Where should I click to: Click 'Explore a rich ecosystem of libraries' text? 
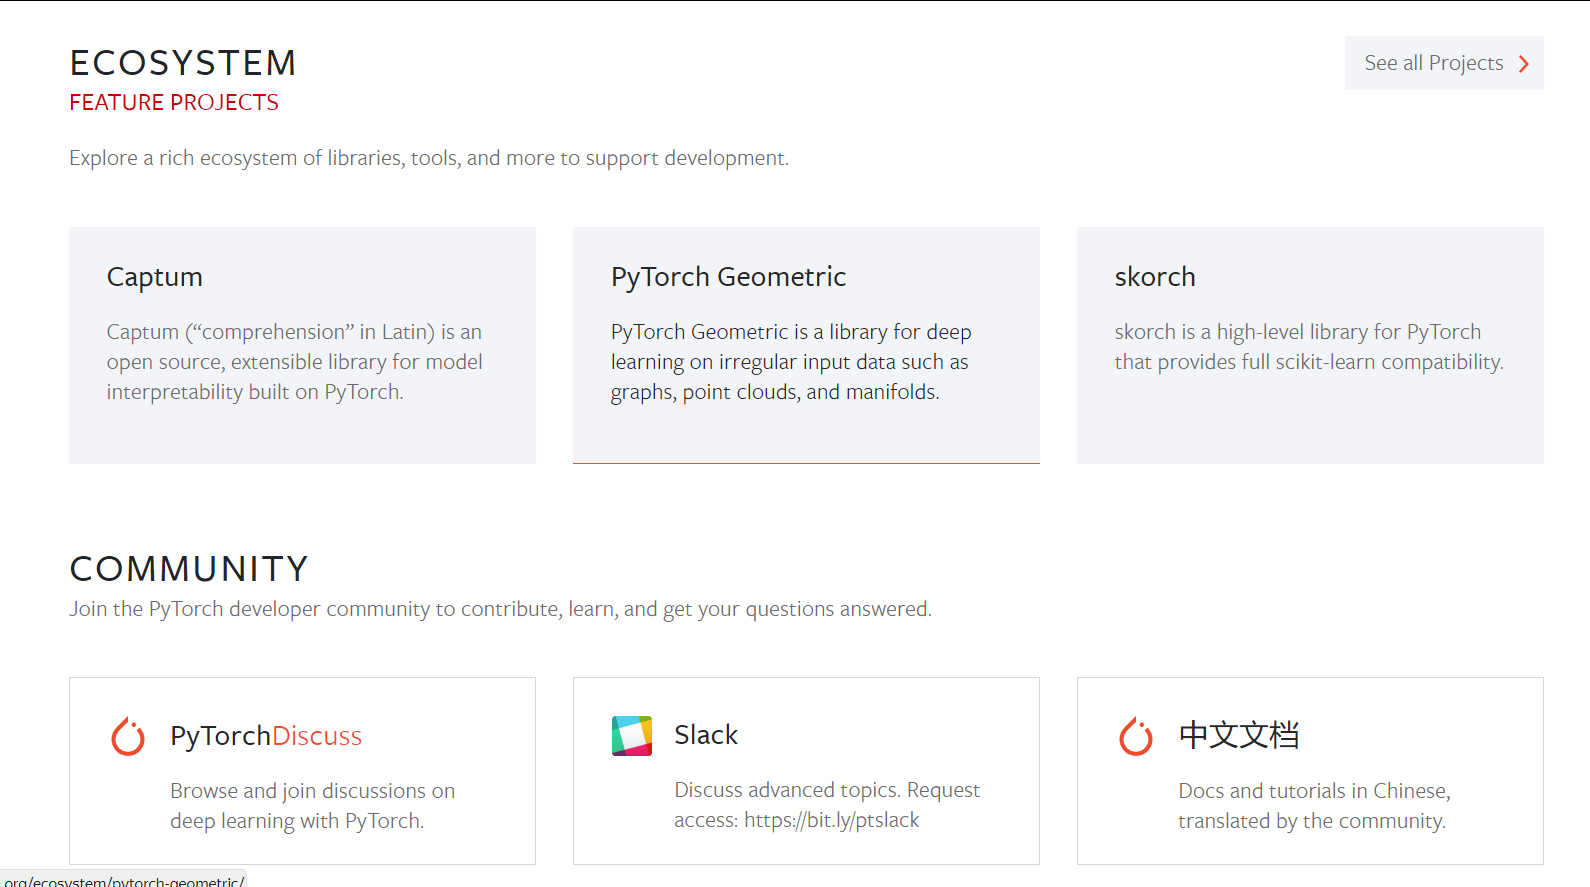429,158
